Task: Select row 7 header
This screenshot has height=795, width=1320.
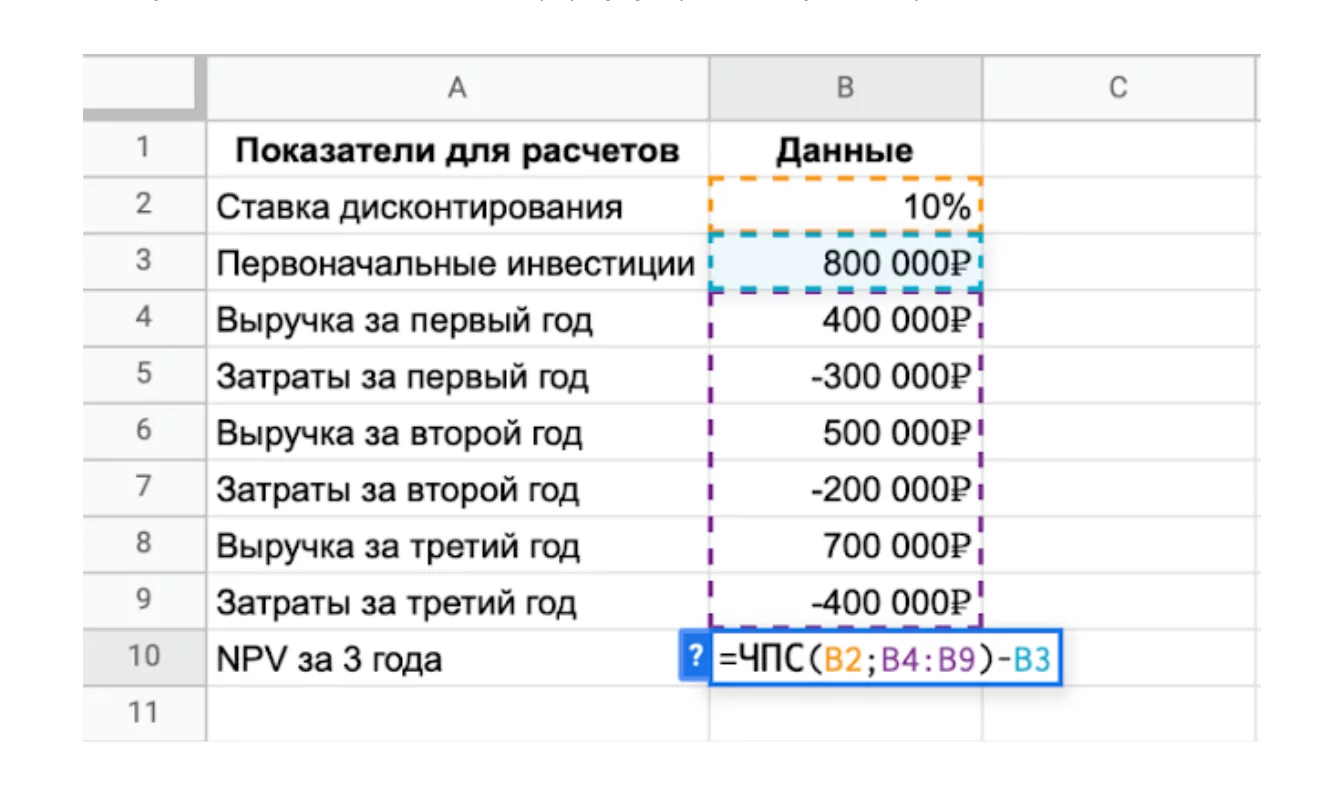Action: [x=144, y=488]
